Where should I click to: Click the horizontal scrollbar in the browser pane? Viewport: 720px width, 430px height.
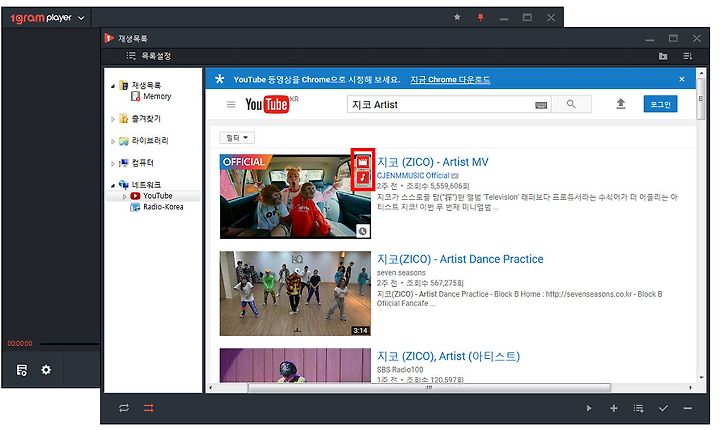click(429, 388)
